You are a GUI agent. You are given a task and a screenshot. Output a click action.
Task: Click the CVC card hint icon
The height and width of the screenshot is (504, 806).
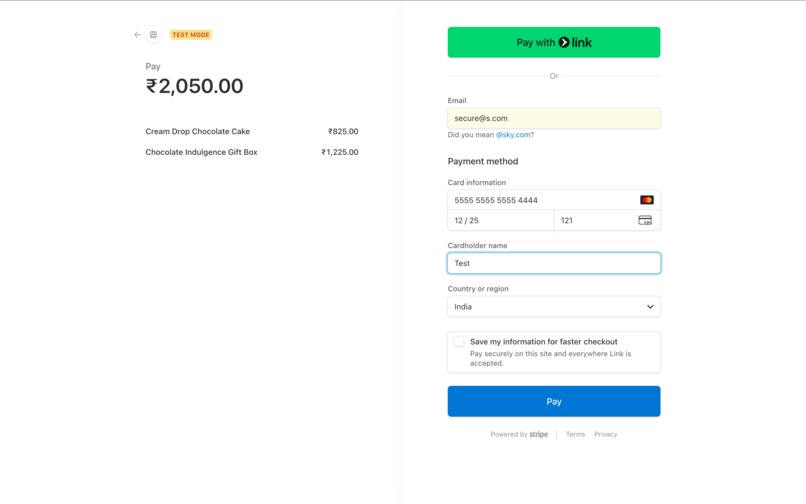[x=645, y=220]
